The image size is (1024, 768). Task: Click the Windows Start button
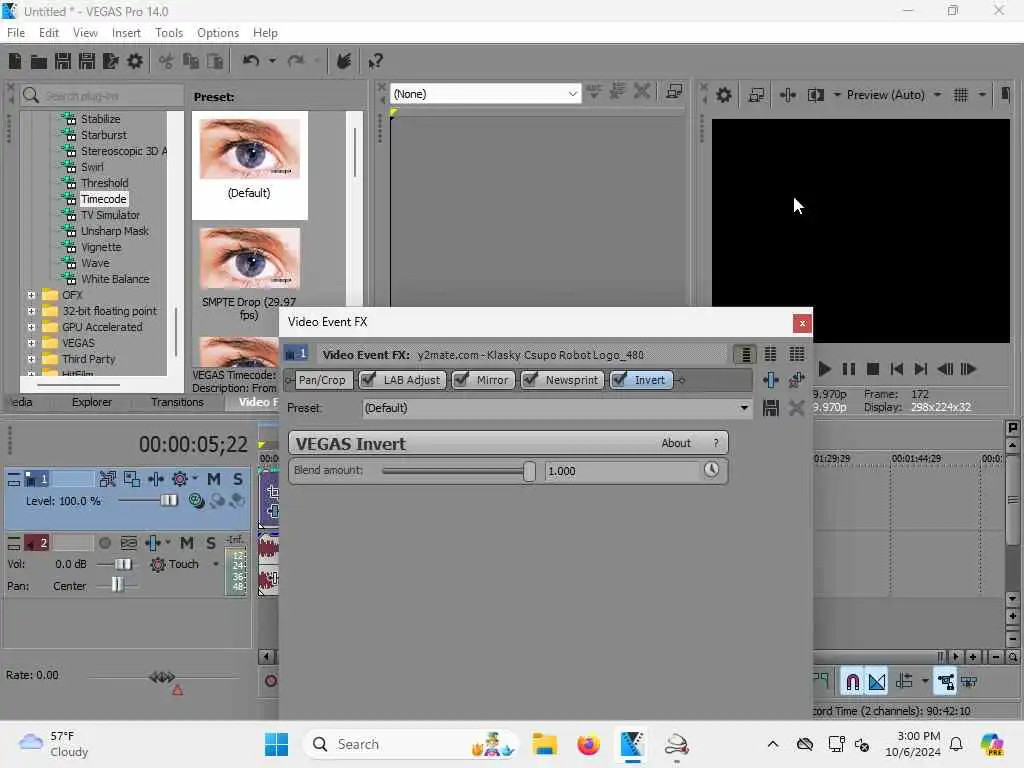(x=276, y=744)
